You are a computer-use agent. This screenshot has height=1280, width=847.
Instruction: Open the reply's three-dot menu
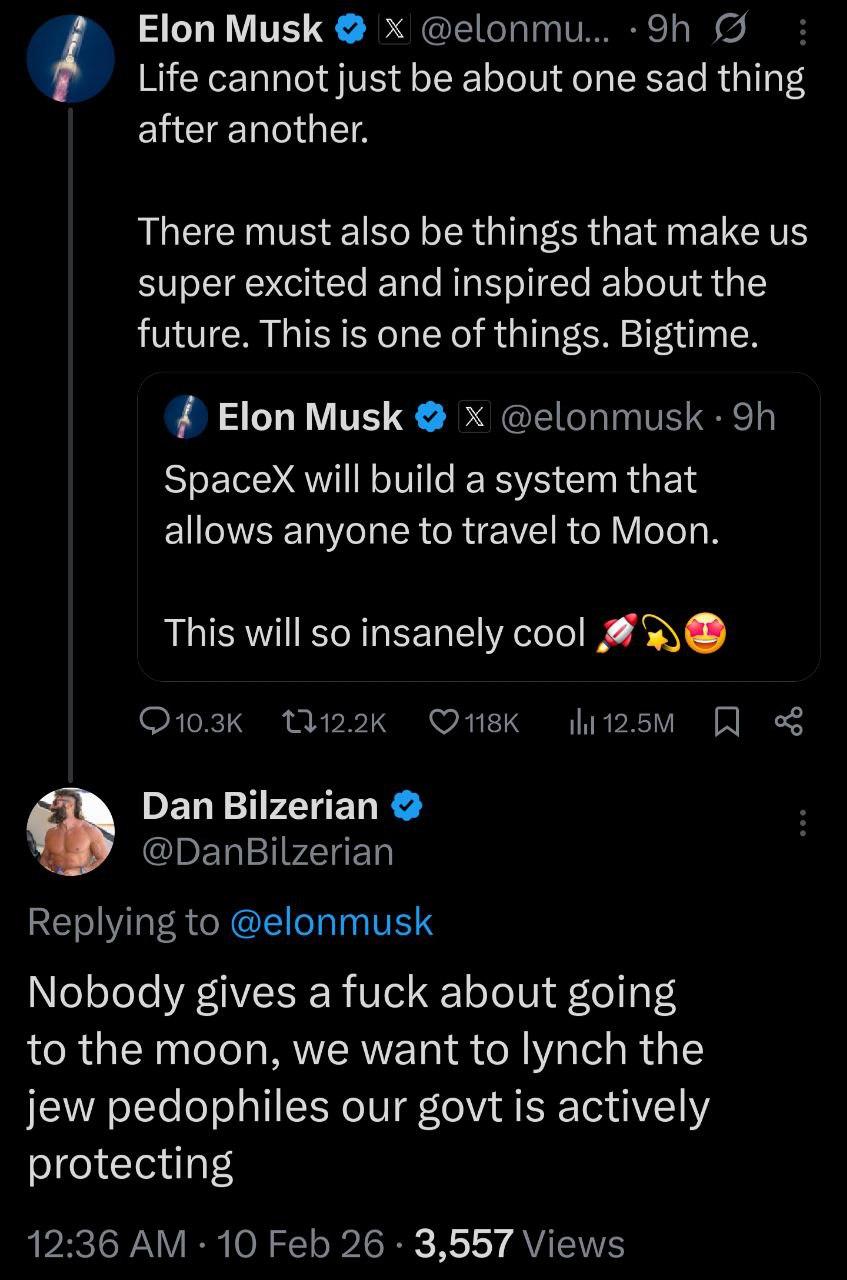pos(801,824)
